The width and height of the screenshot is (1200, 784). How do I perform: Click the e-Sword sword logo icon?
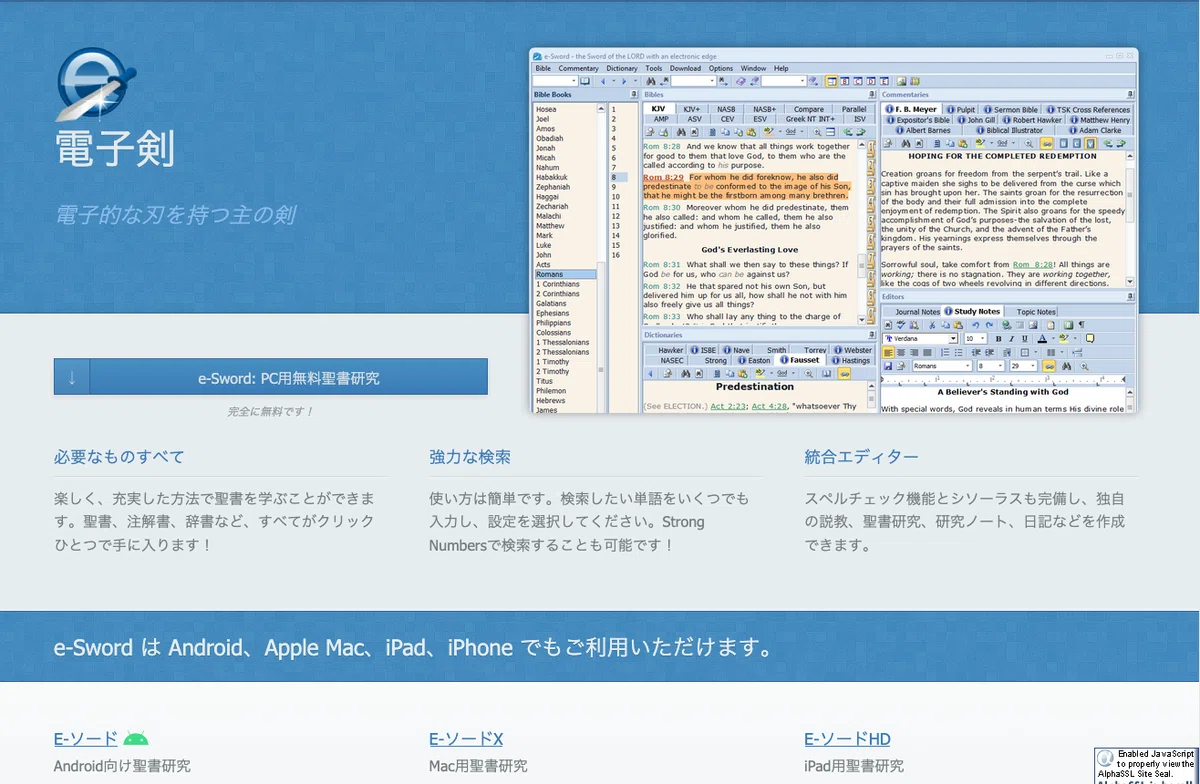pos(96,86)
